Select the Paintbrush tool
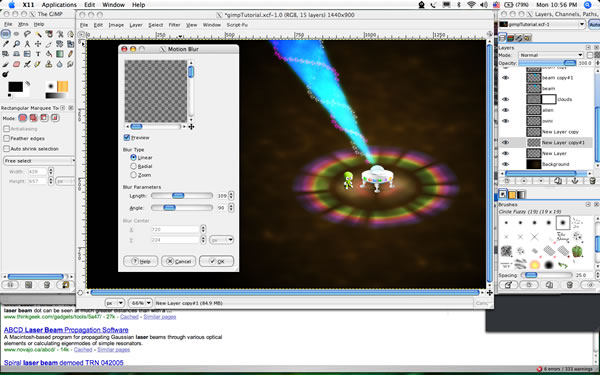Screen dimensions: 600x375 (x=5, y=64)
